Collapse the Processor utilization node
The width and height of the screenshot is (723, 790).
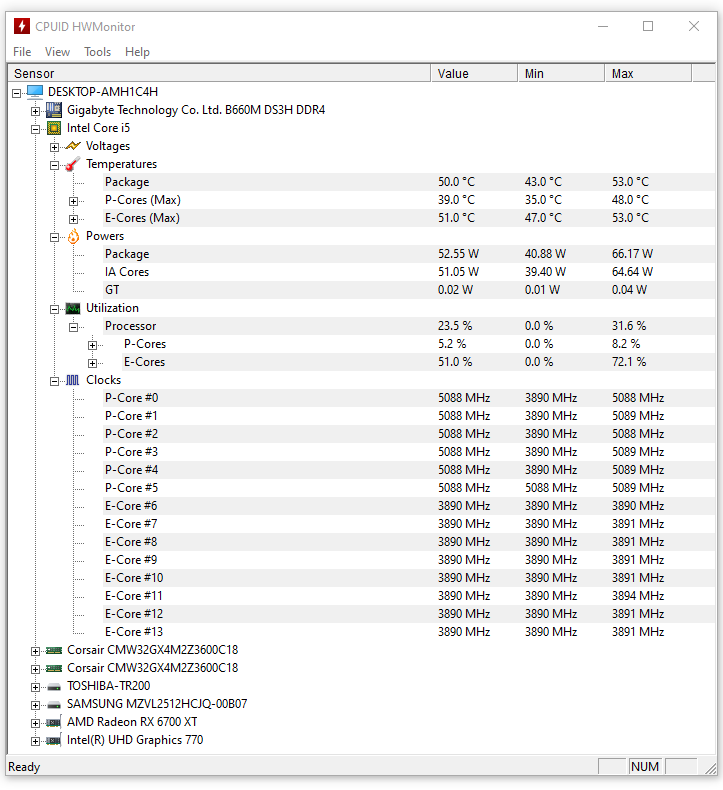point(74,326)
